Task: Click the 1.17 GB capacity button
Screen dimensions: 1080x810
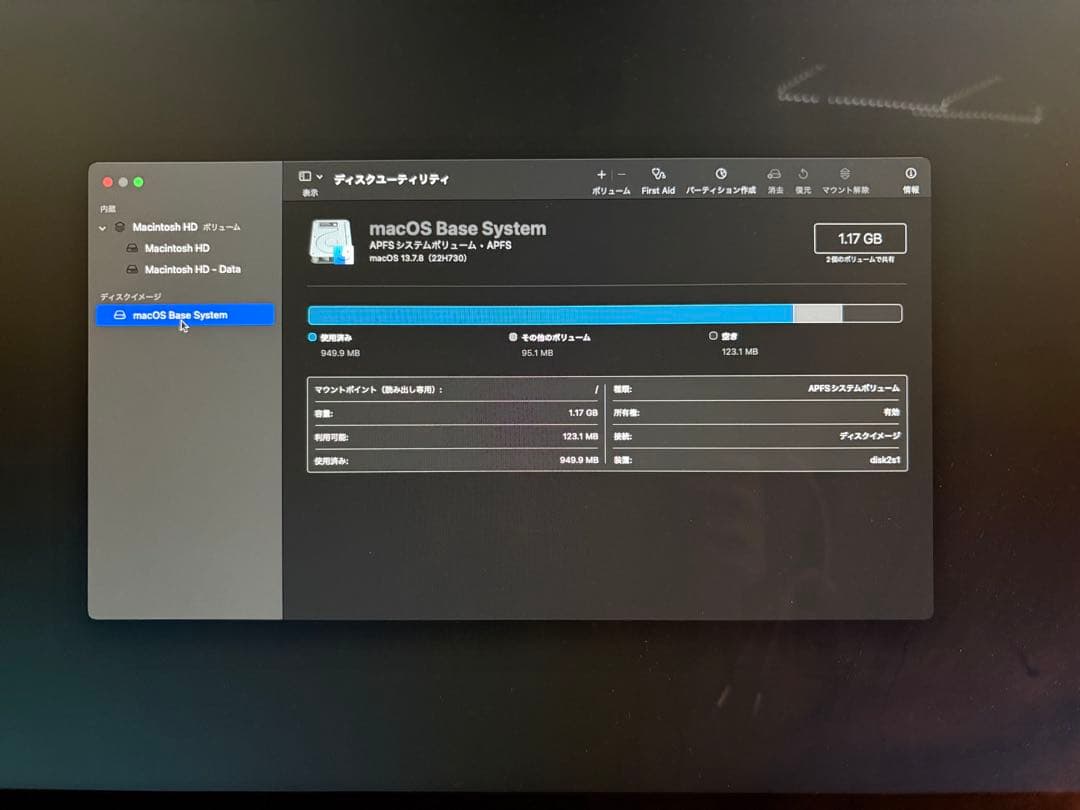Action: click(x=862, y=238)
